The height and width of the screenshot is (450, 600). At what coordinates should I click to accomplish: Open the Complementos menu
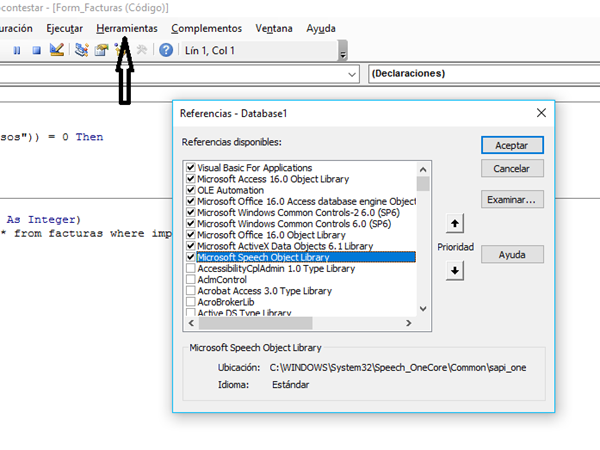[206, 29]
